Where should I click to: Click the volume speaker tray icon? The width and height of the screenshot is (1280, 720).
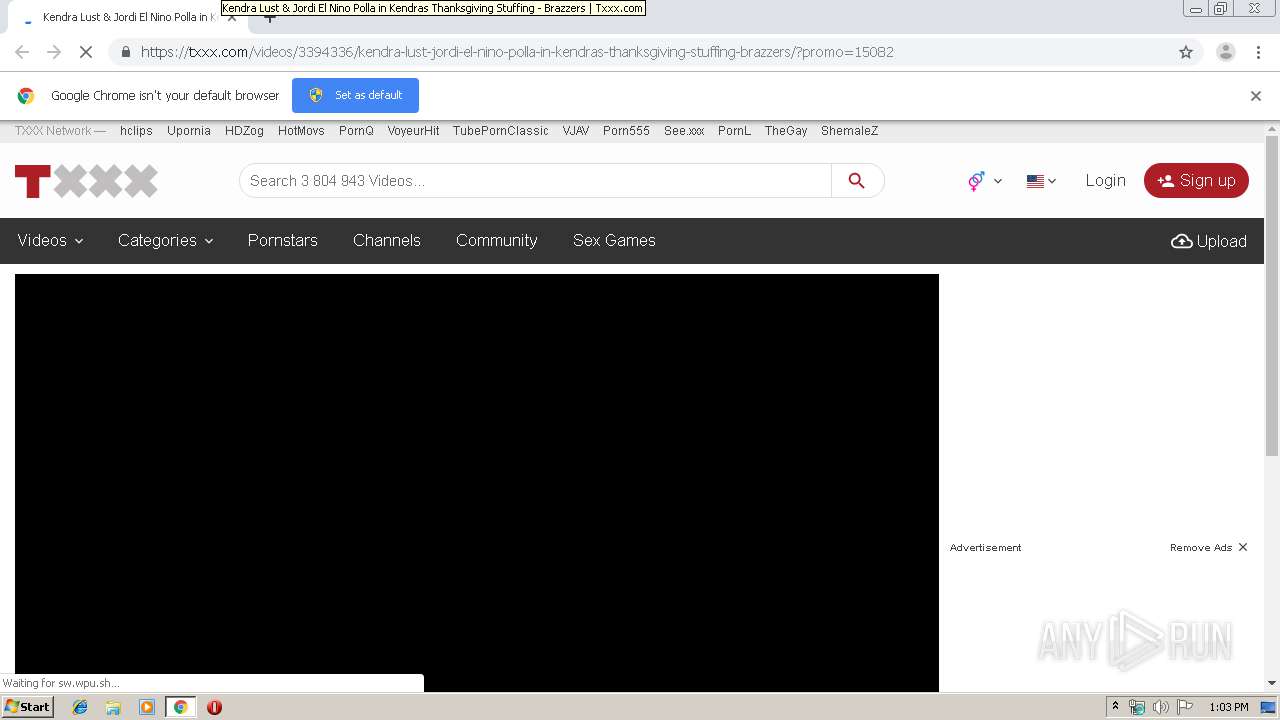click(x=1160, y=707)
